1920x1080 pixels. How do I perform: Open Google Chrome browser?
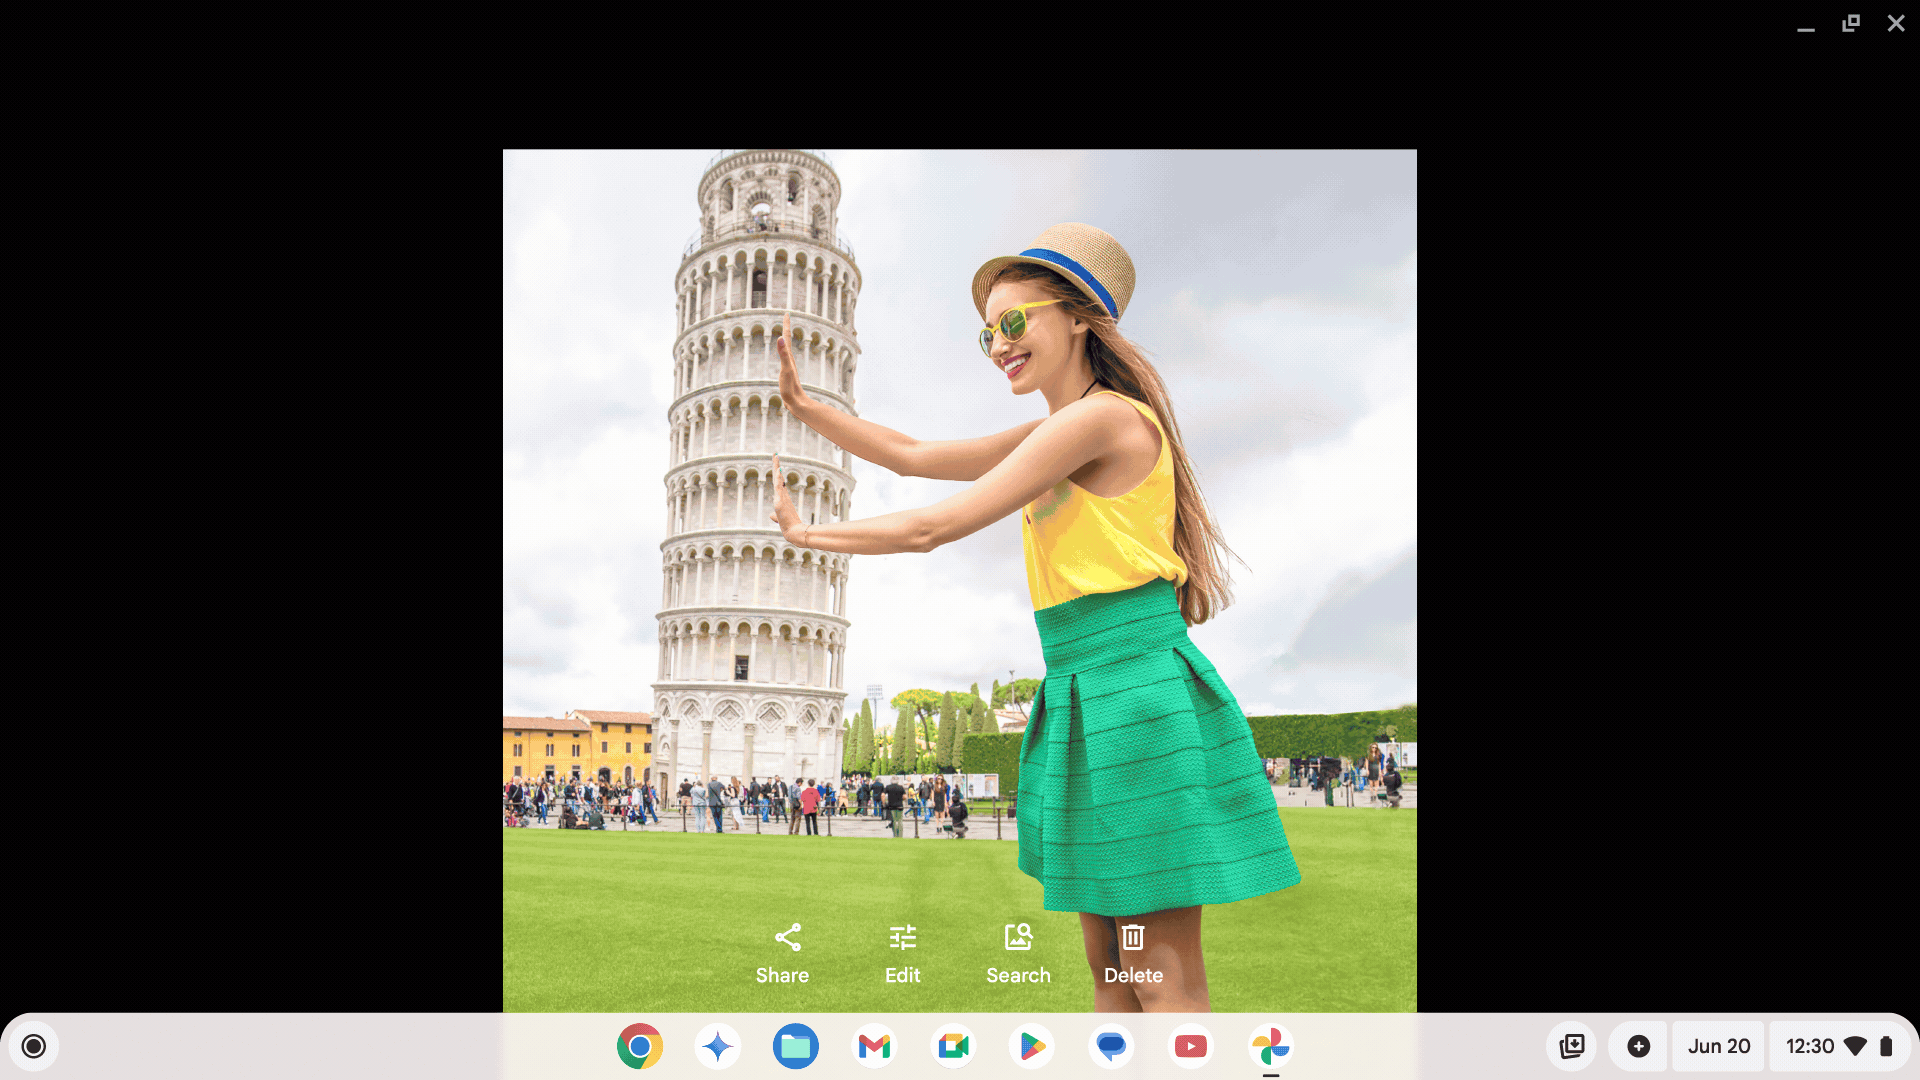tap(638, 1046)
